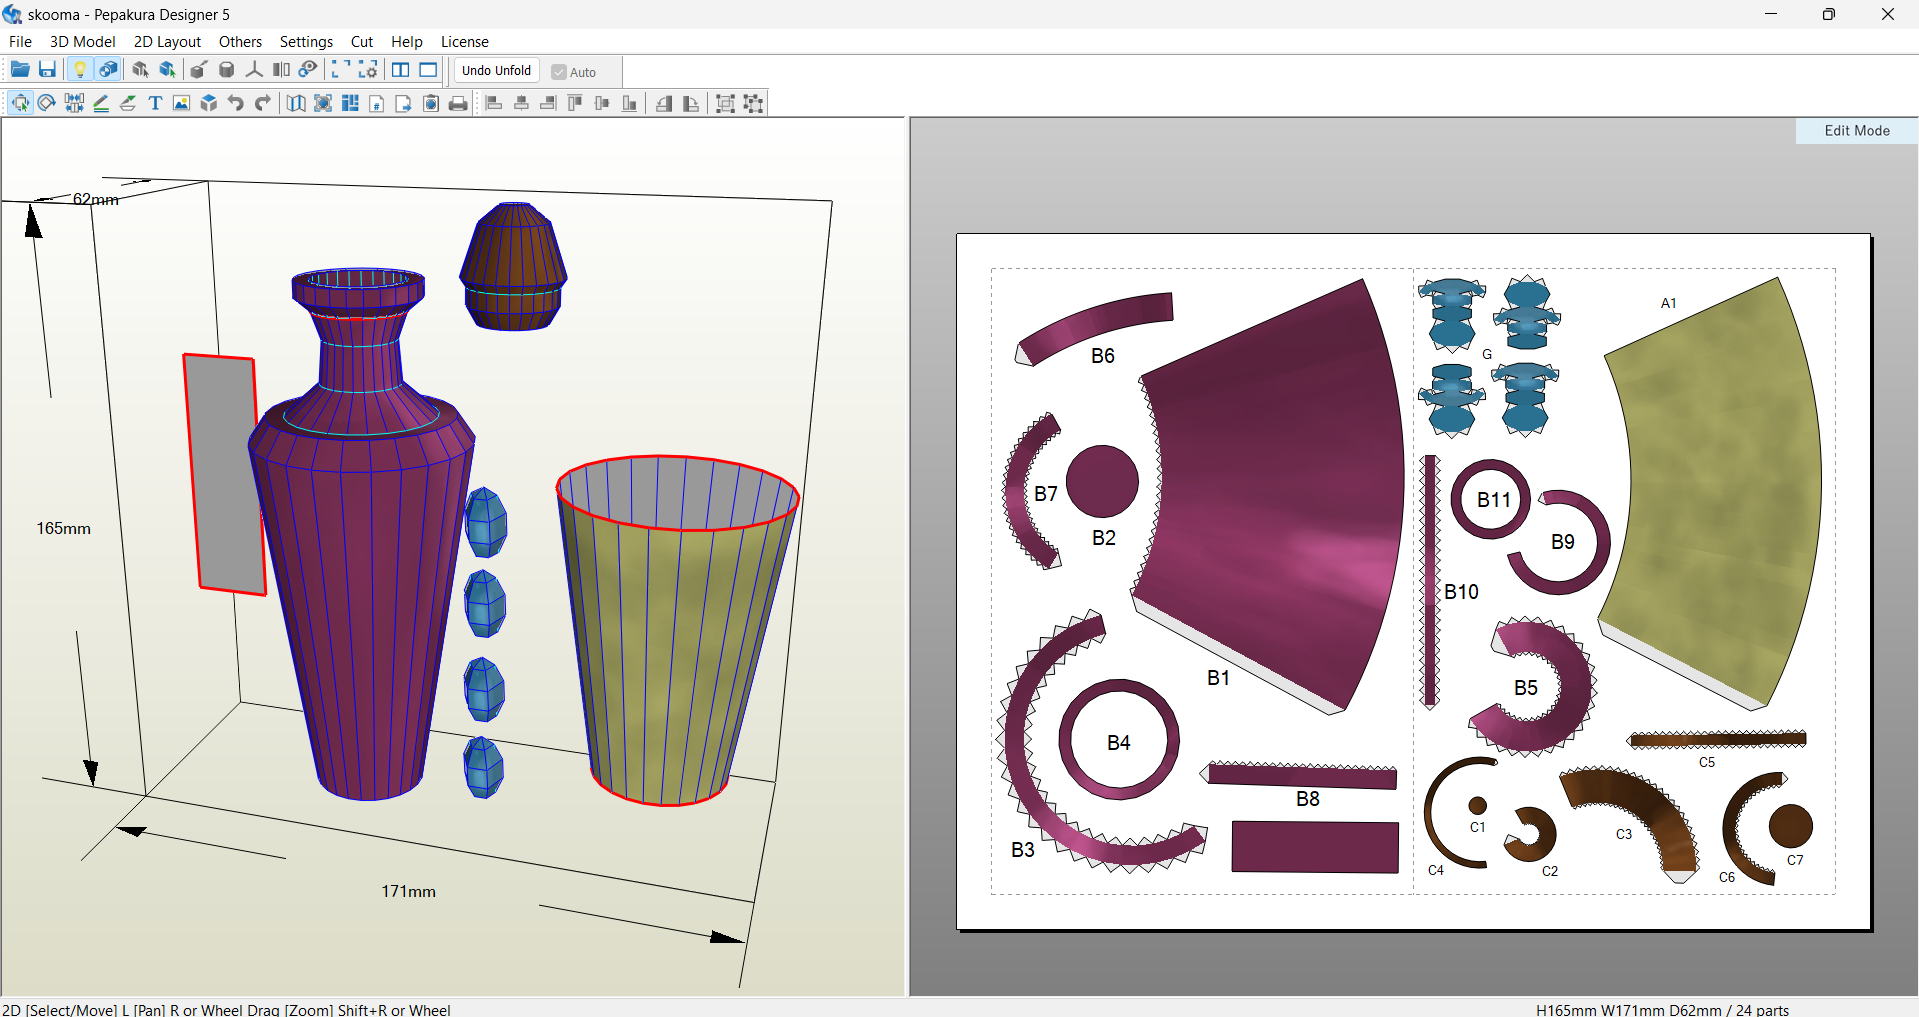Switch to single-pane window layout
1919x1017 pixels.
pos(428,70)
